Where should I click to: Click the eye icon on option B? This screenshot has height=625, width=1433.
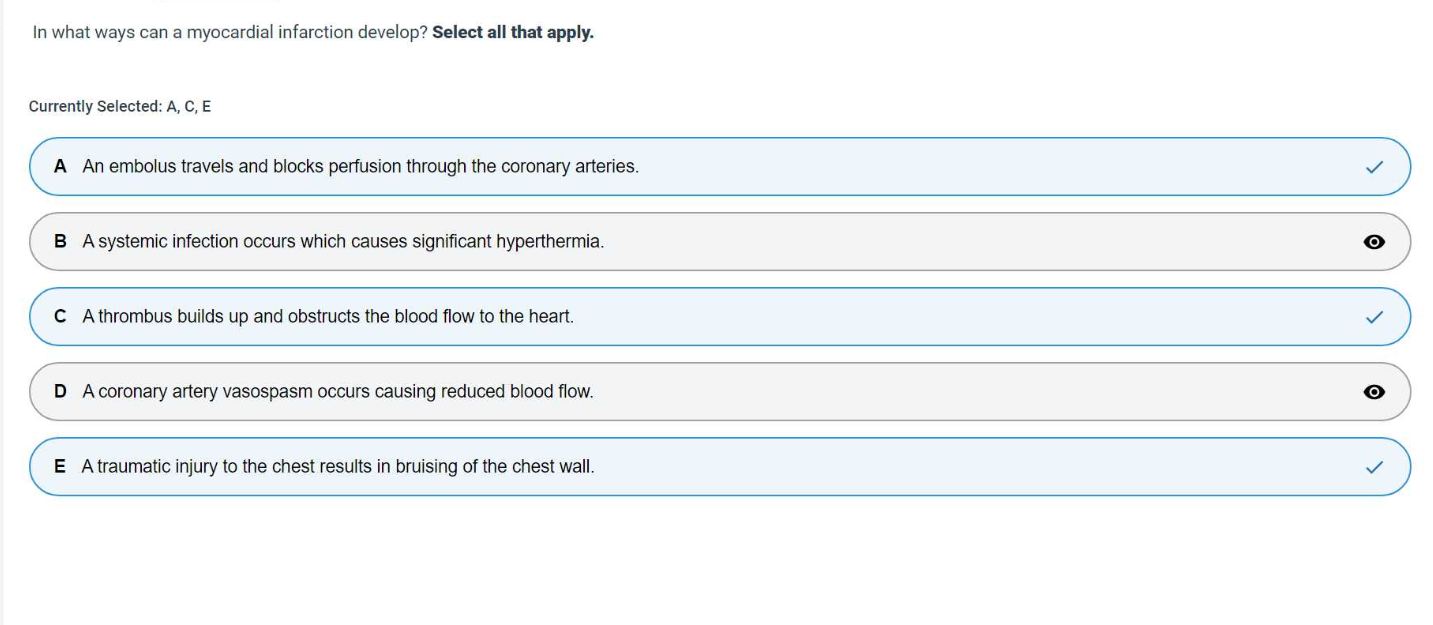coord(1374,242)
